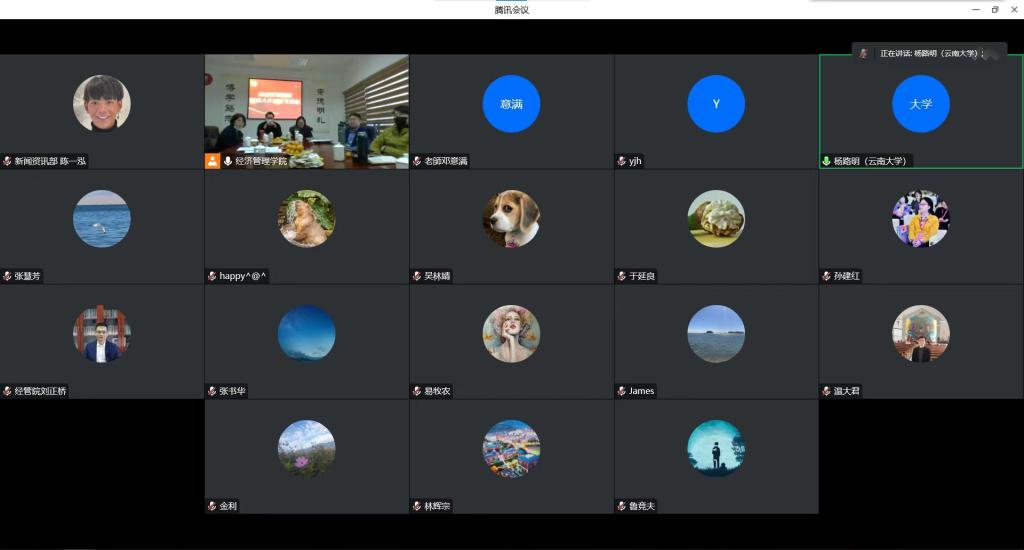Click the blue 意满 avatar circle
This screenshot has height=550, width=1024.
pyautogui.click(x=511, y=104)
